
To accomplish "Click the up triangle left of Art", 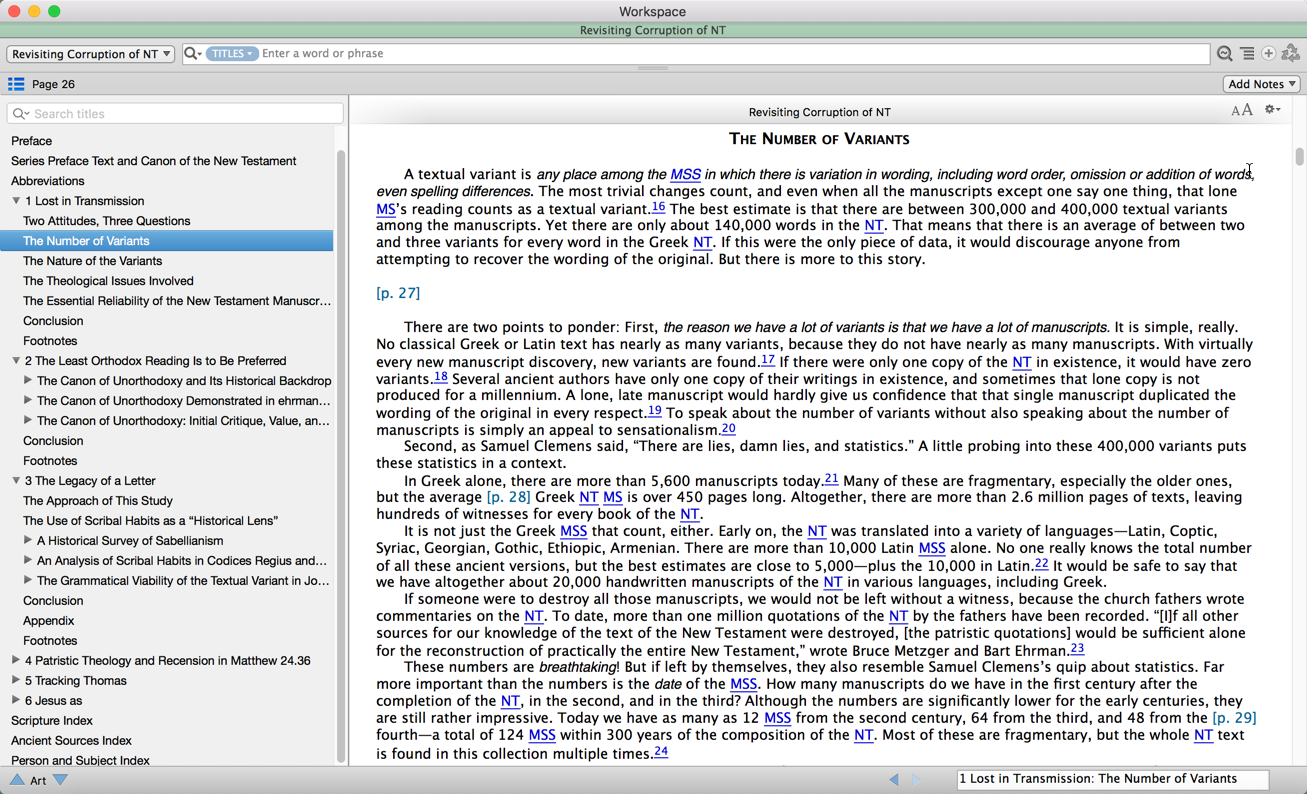I will pos(17,780).
